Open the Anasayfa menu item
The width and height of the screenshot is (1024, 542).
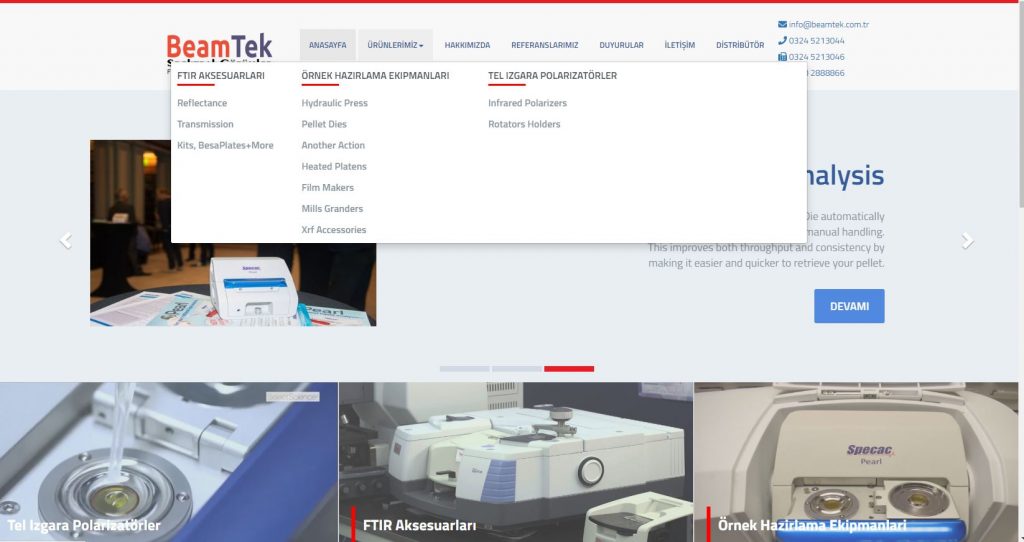click(x=328, y=45)
